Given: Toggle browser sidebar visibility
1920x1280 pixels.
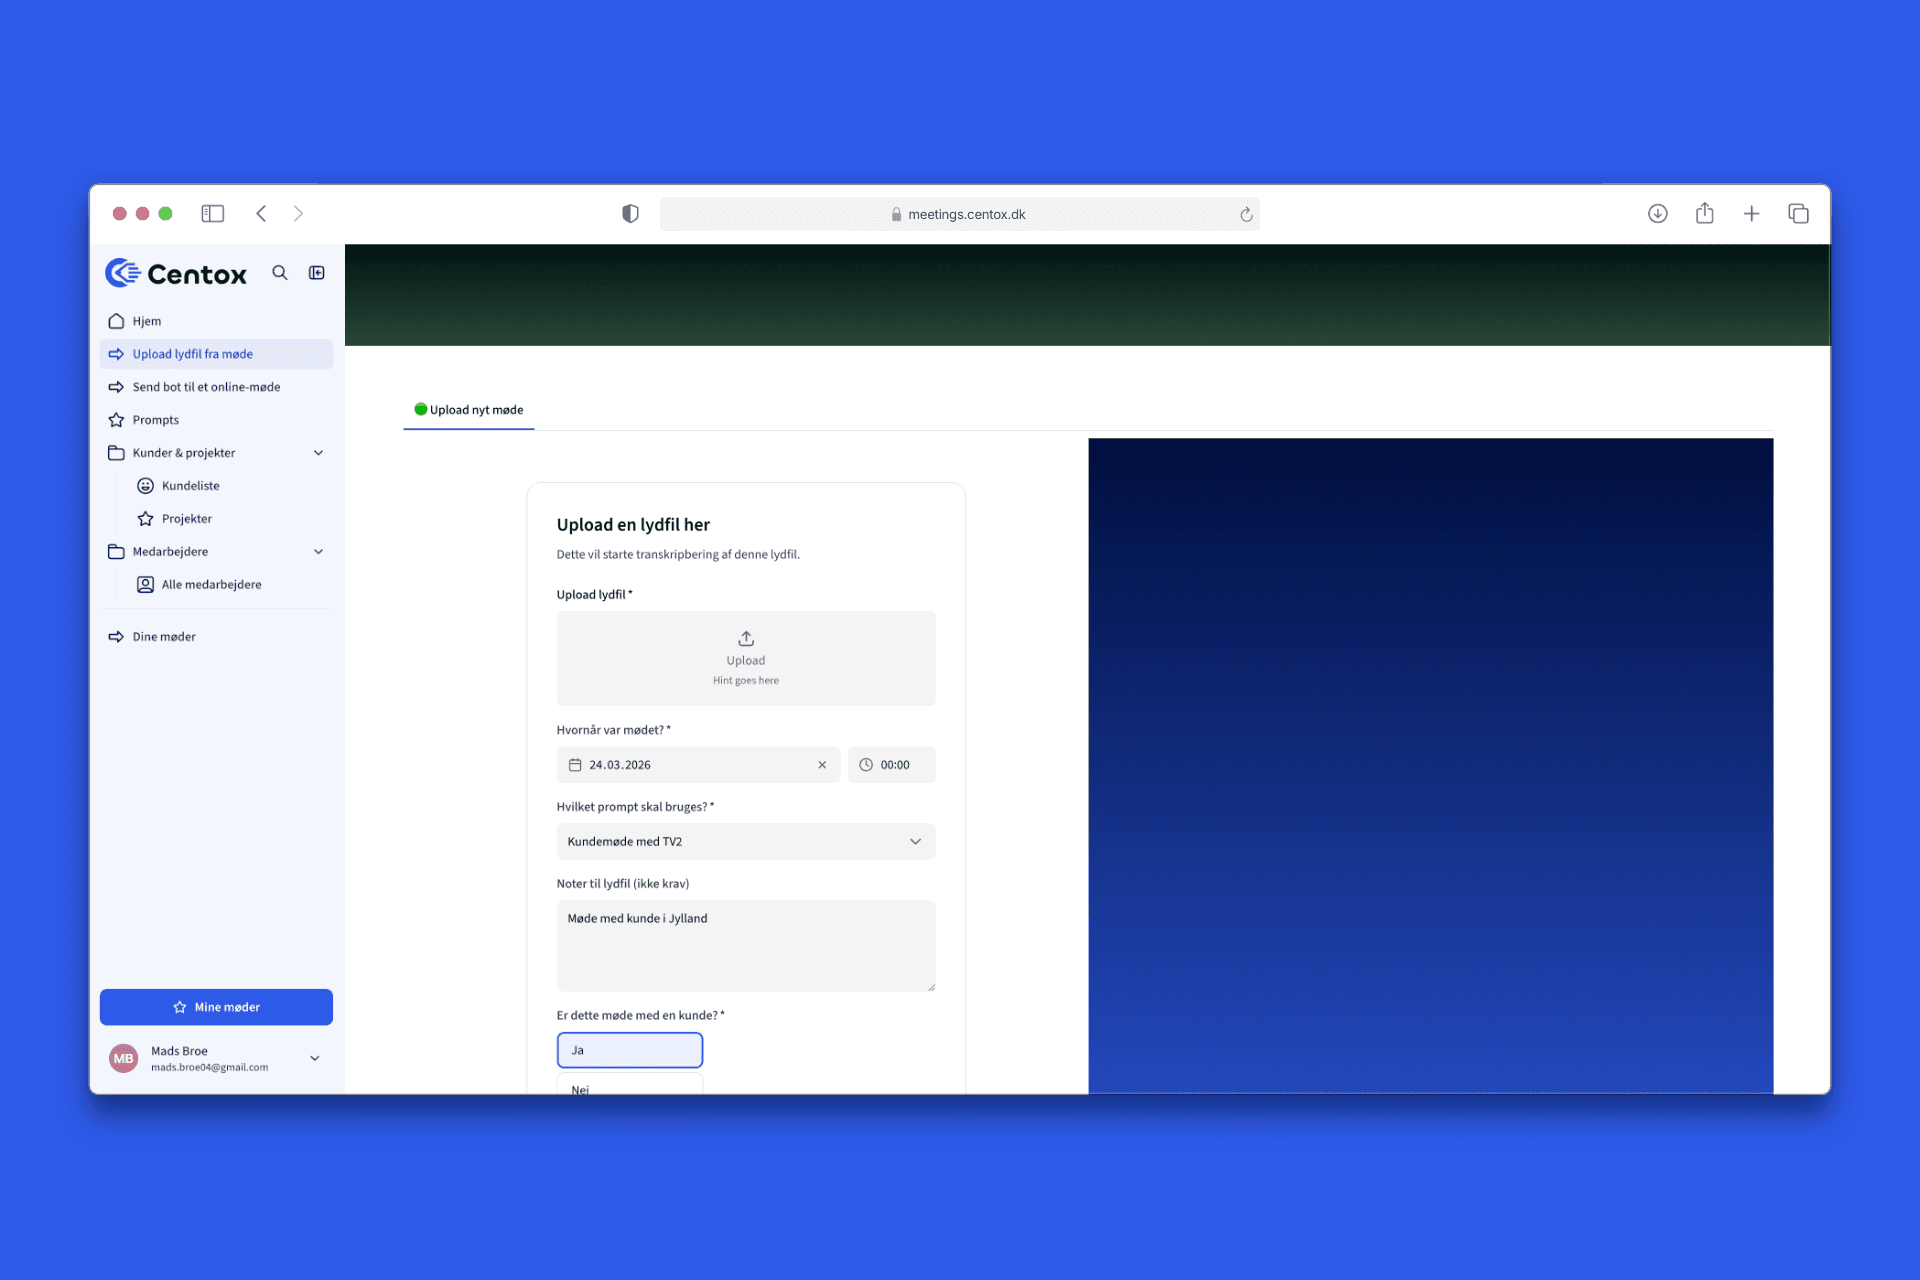Looking at the screenshot, I should [213, 213].
